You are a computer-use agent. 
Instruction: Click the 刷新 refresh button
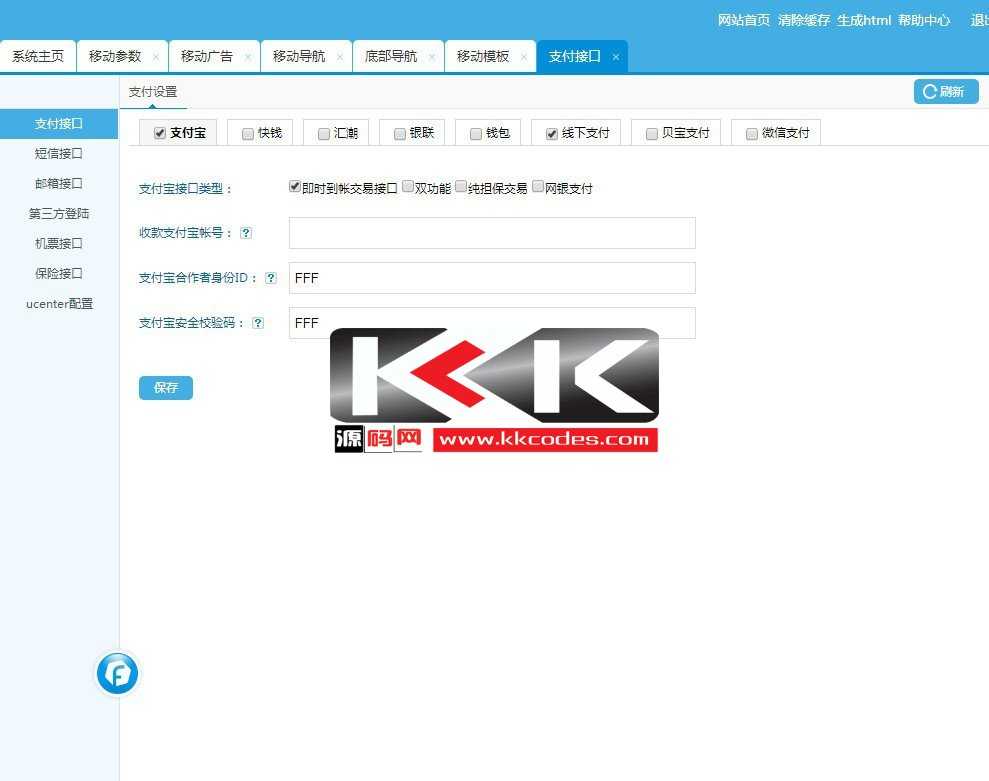pos(946,92)
